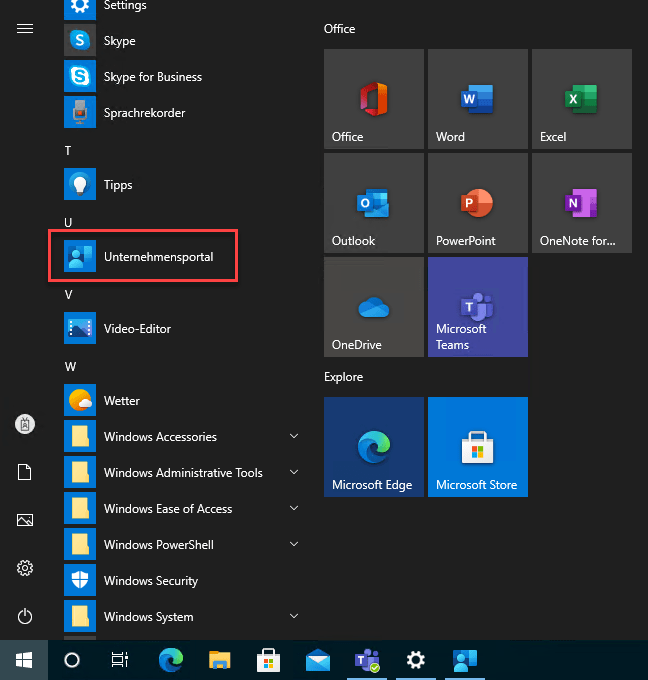Screen dimensions: 648x680
Task: Open the Excel tile
Action: (x=581, y=99)
